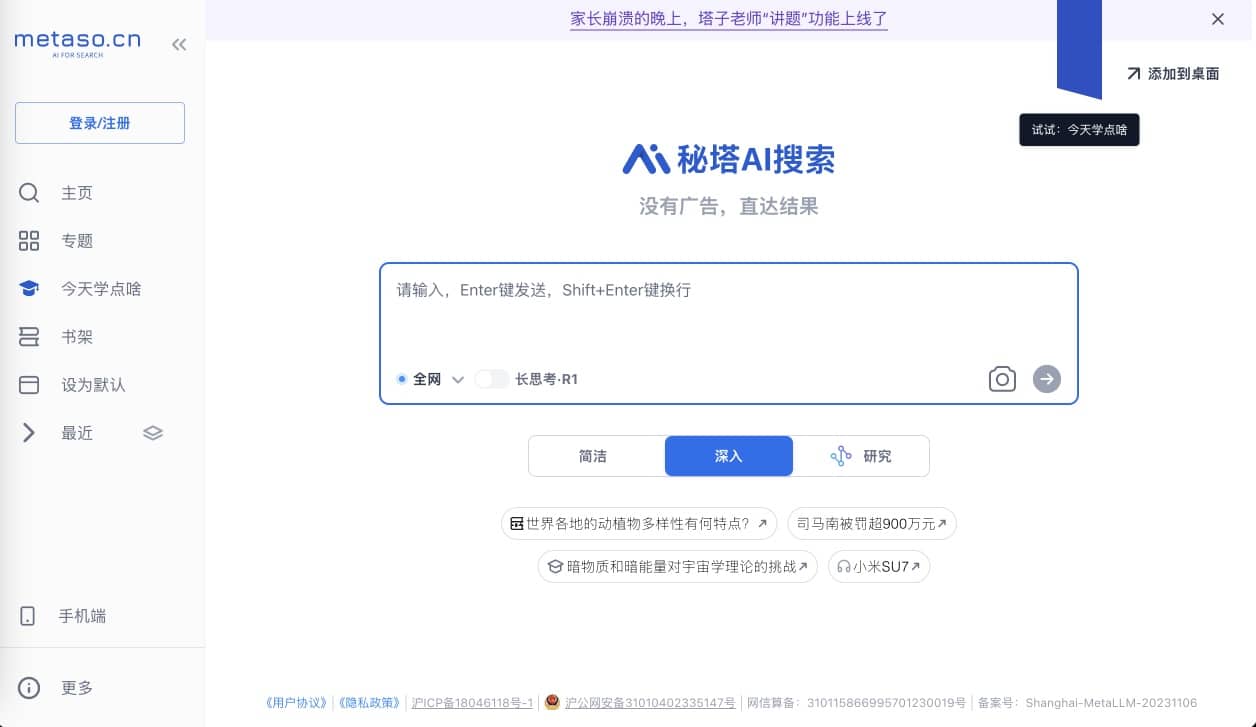Toggle 长思考·R1 switch
This screenshot has width=1256, height=727.
point(491,379)
